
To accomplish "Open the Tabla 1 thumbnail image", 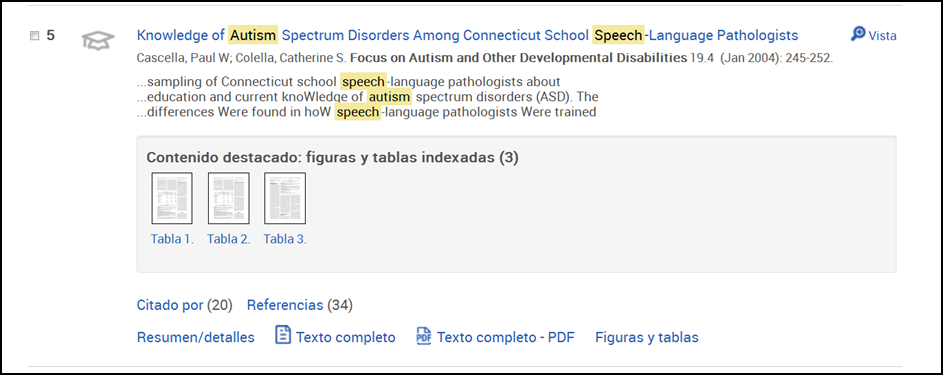I will [x=172, y=198].
